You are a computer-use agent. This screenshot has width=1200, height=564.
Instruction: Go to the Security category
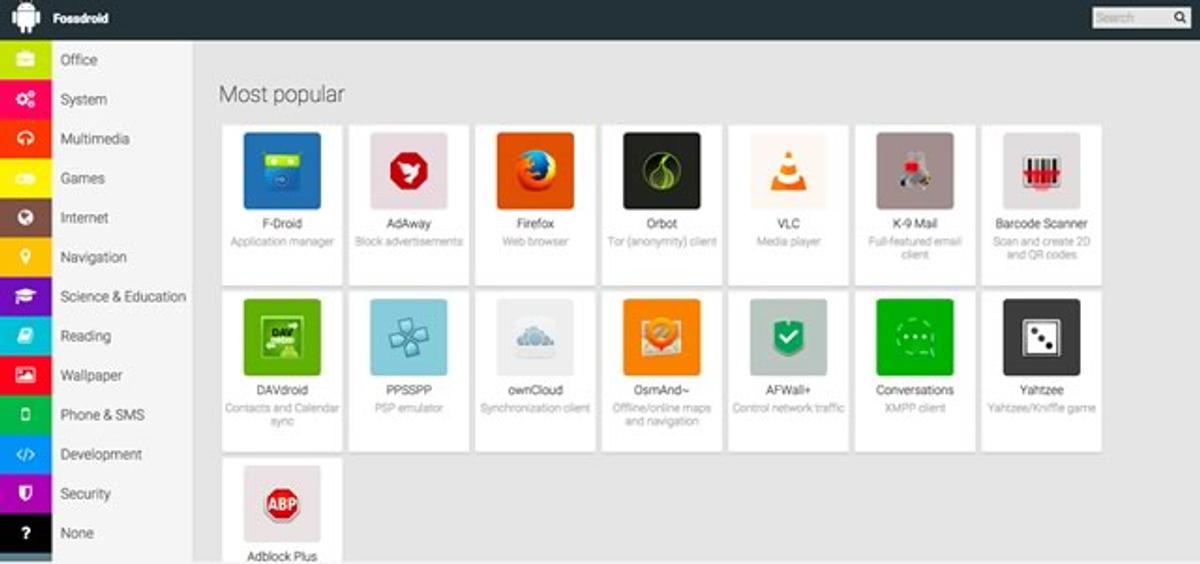coord(85,493)
